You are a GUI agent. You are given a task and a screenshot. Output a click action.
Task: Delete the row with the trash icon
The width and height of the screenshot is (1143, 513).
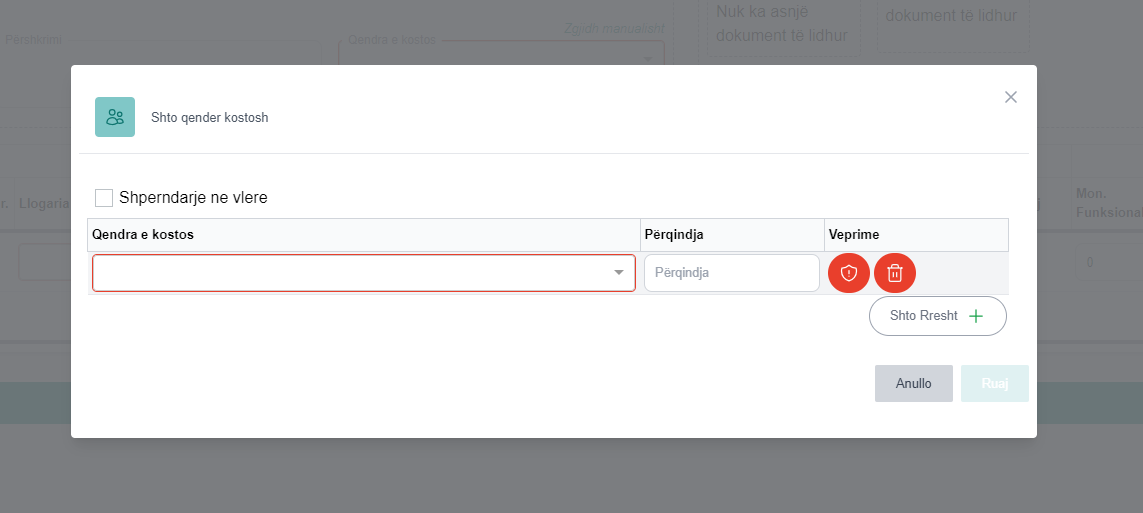[895, 273]
